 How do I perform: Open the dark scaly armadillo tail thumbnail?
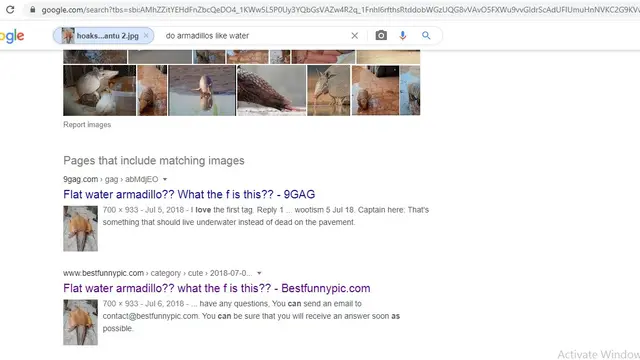coord(271,90)
